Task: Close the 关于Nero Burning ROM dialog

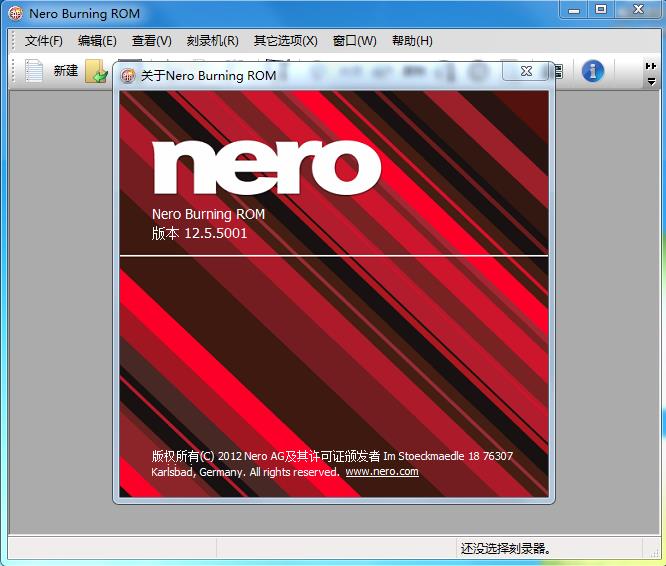Action: (526, 71)
